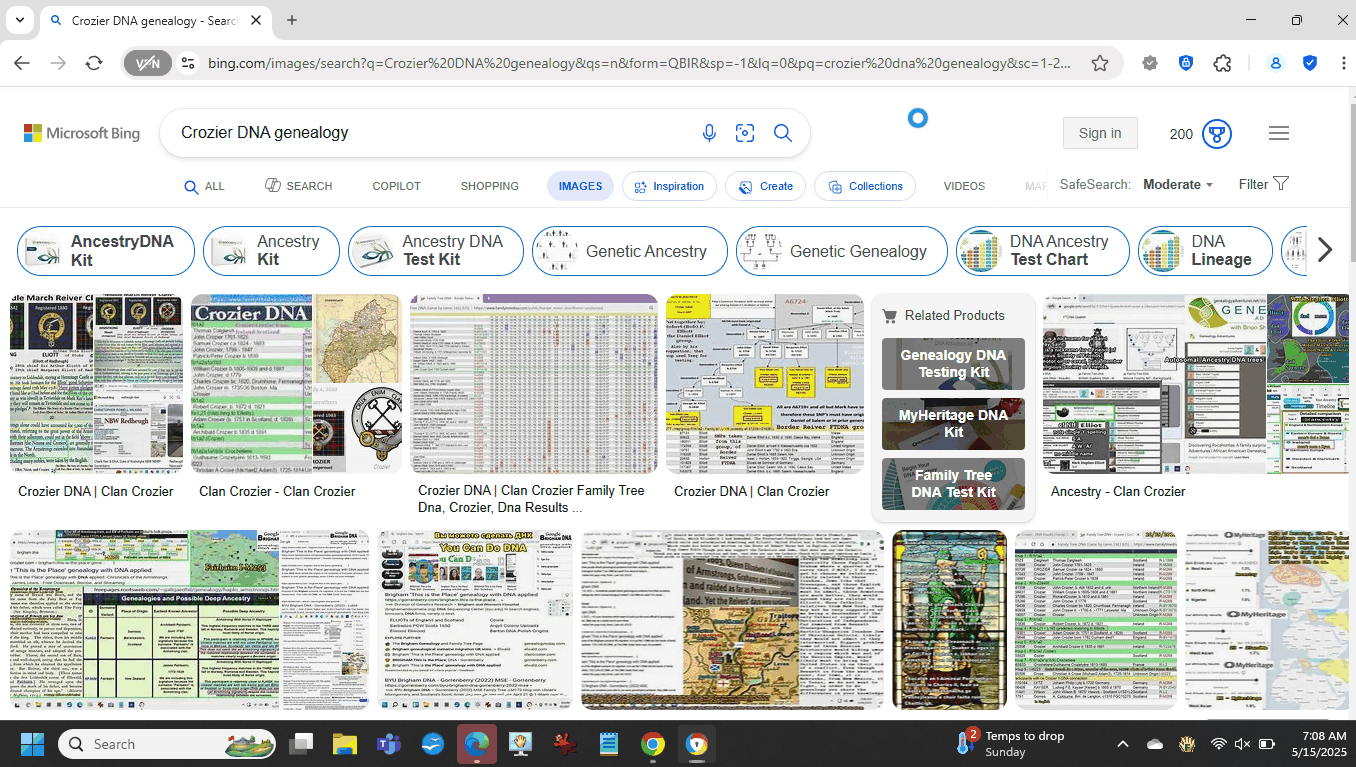1356x767 pixels.
Task: Open the browser extensions puzzle icon
Action: 1222,63
